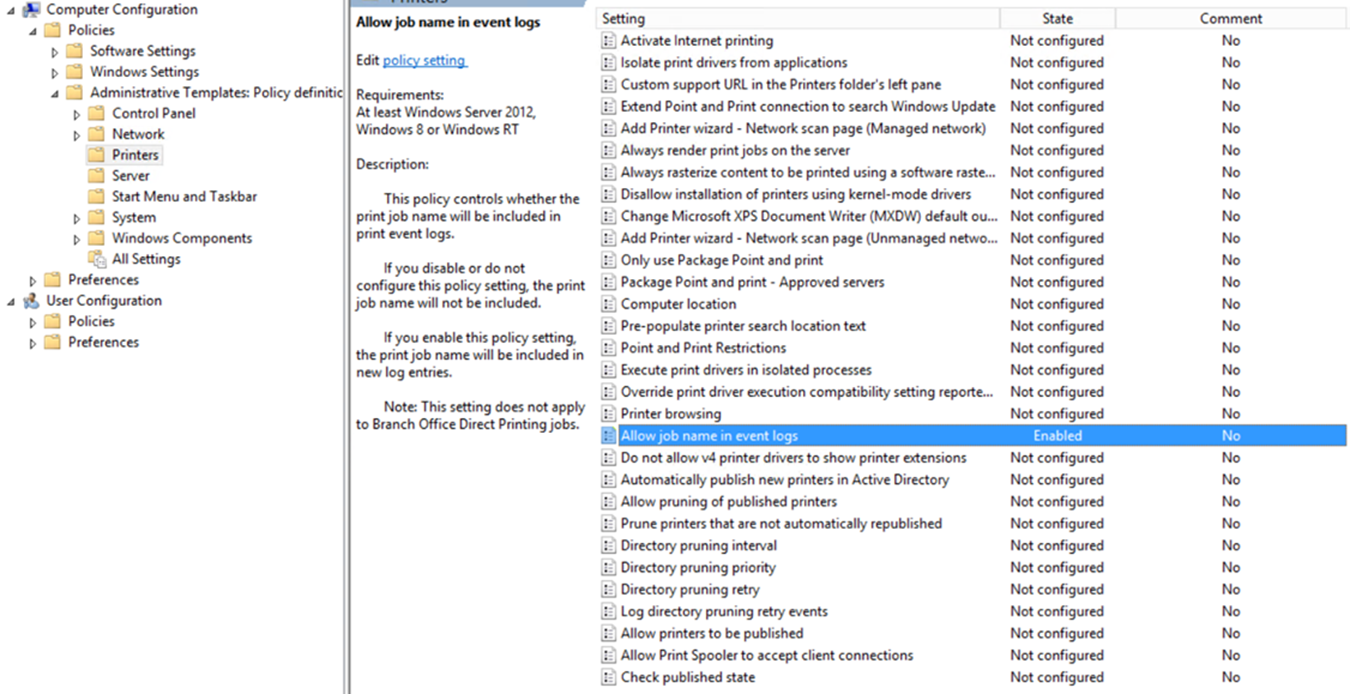
Task: Select Automatically publish new printers in Active Directory
Action: [x=784, y=480]
